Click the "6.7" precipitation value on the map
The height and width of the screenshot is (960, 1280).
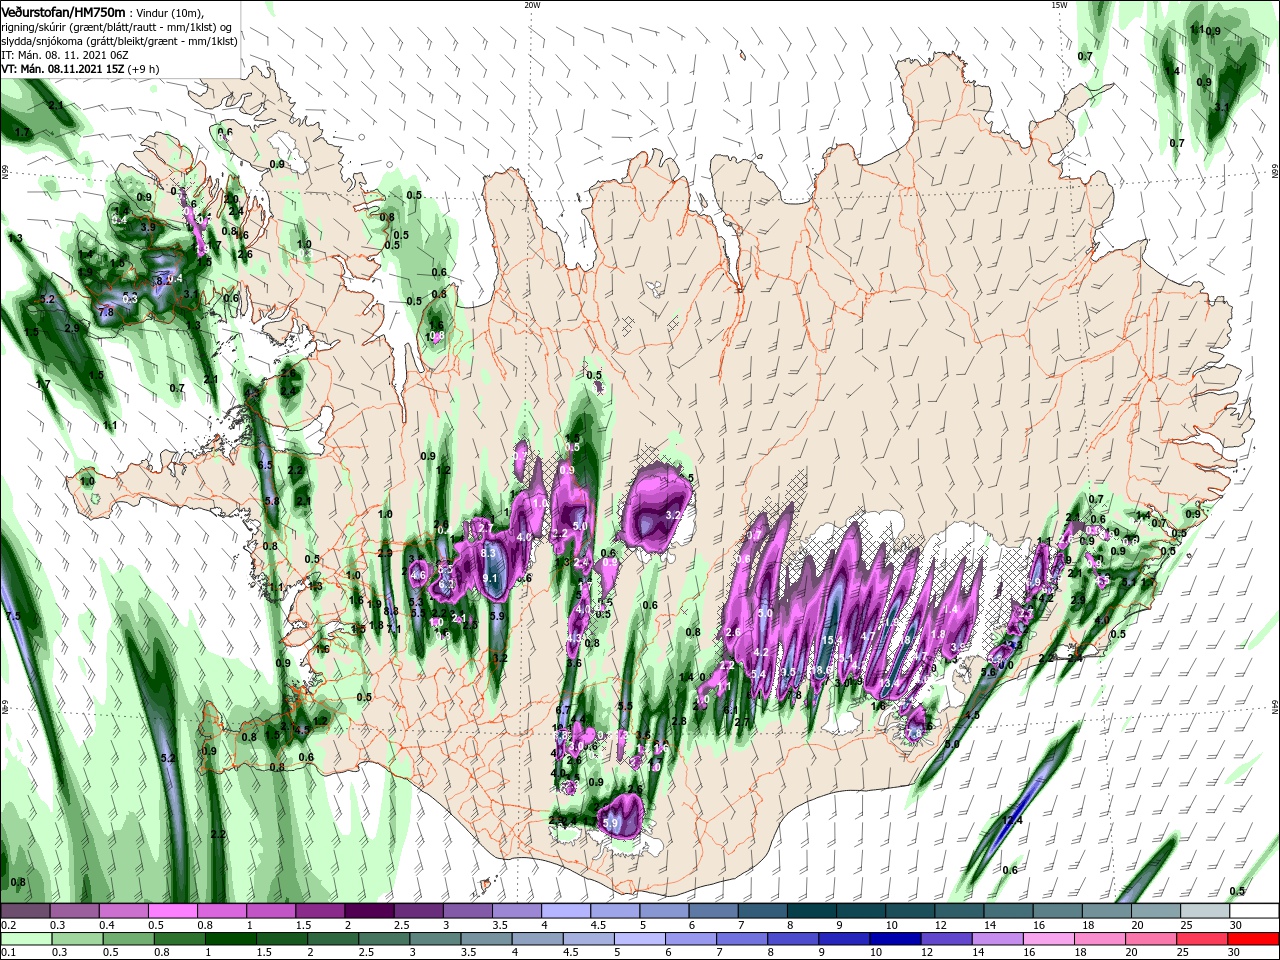pos(563,710)
